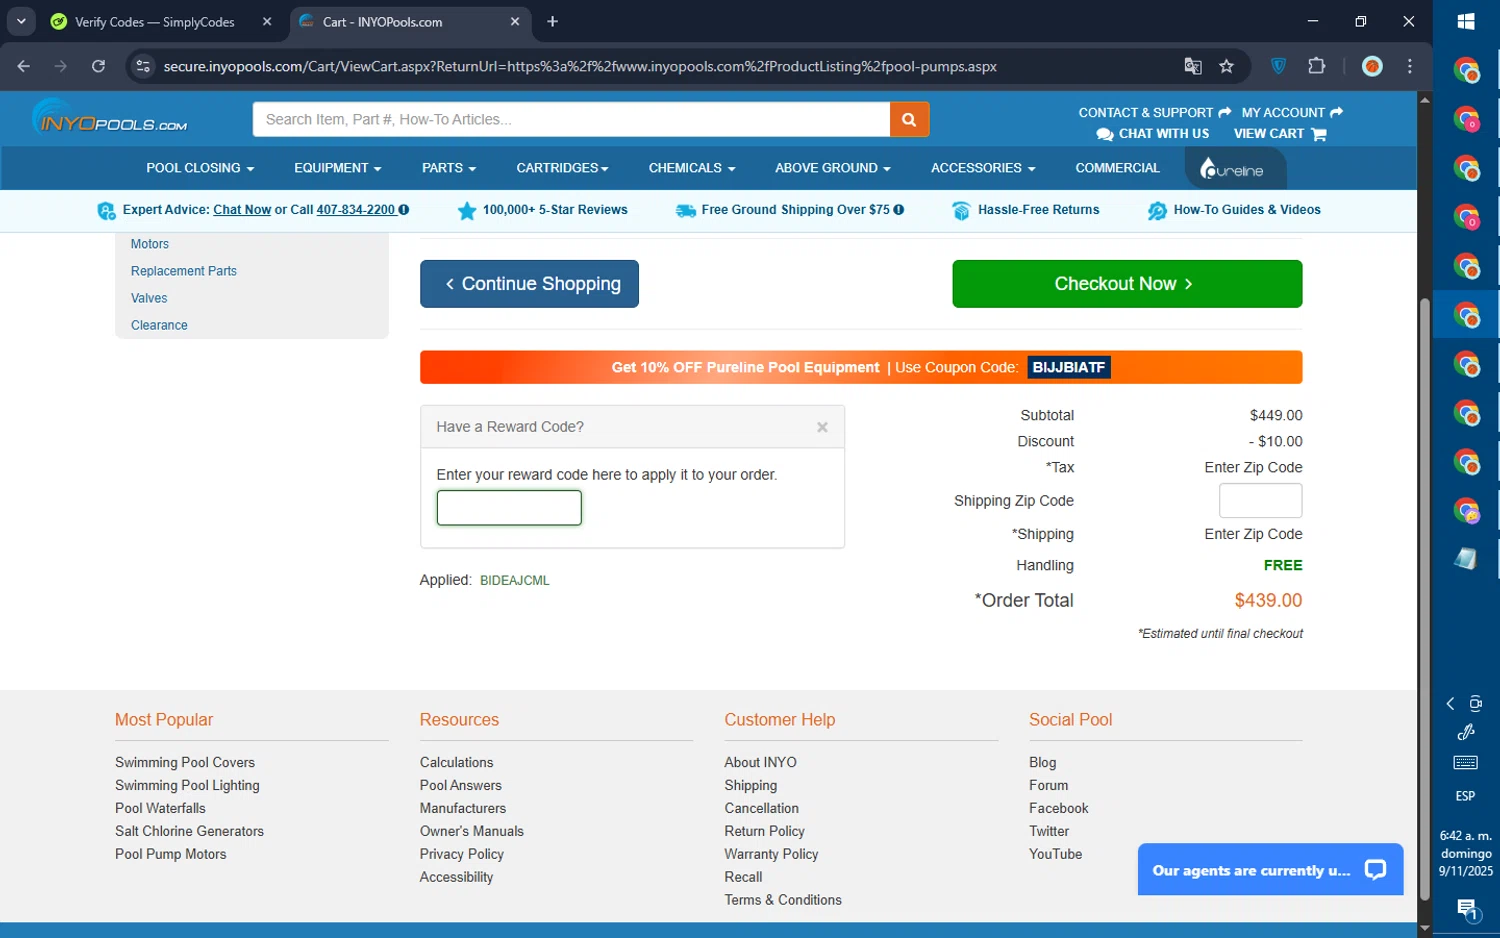Expand Chemicals dropdown menu
The width and height of the screenshot is (1500, 938).
click(692, 168)
